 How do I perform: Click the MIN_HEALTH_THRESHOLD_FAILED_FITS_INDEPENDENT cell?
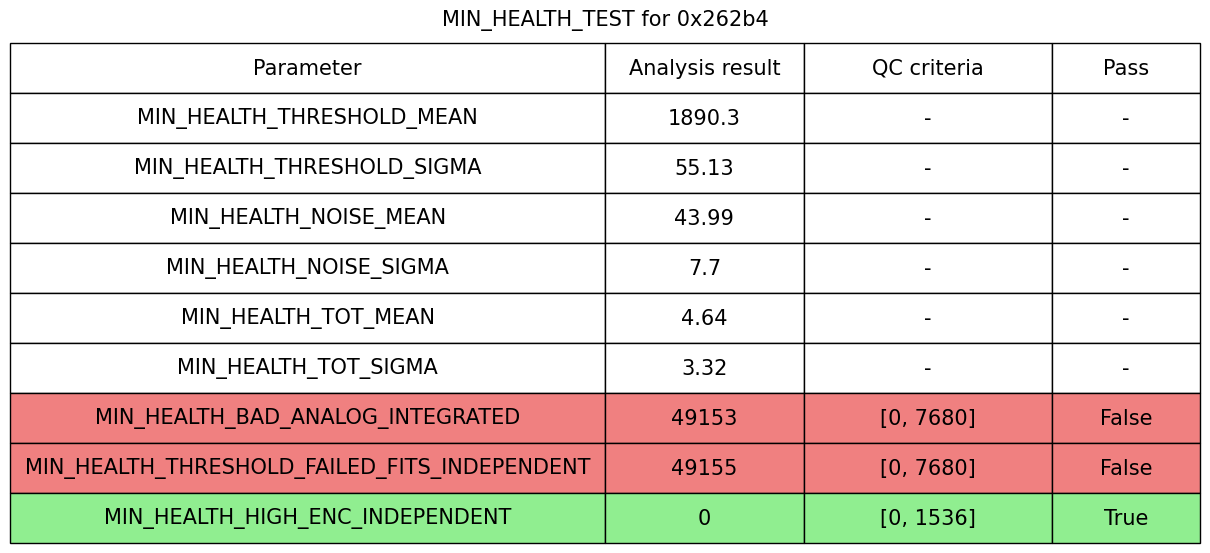[307, 468]
